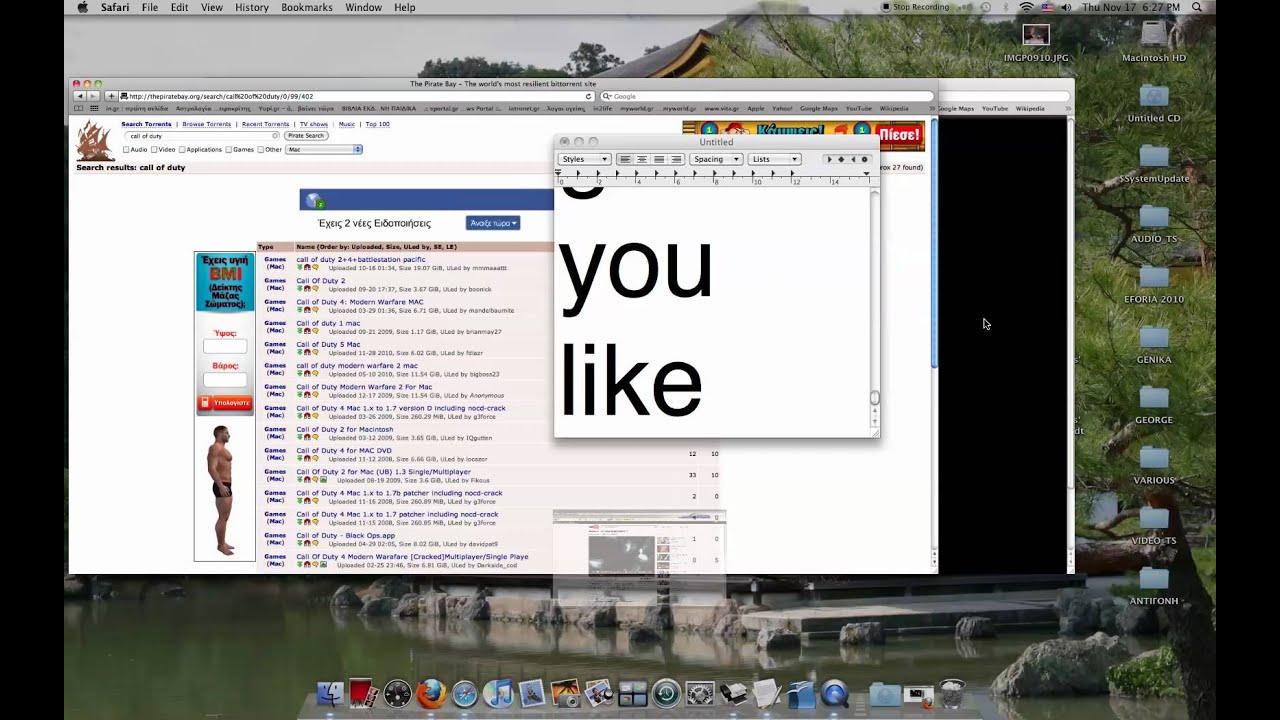Follow the Browse Torrents link
Viewport: 1280px width, 720px height.
(207, 124)
